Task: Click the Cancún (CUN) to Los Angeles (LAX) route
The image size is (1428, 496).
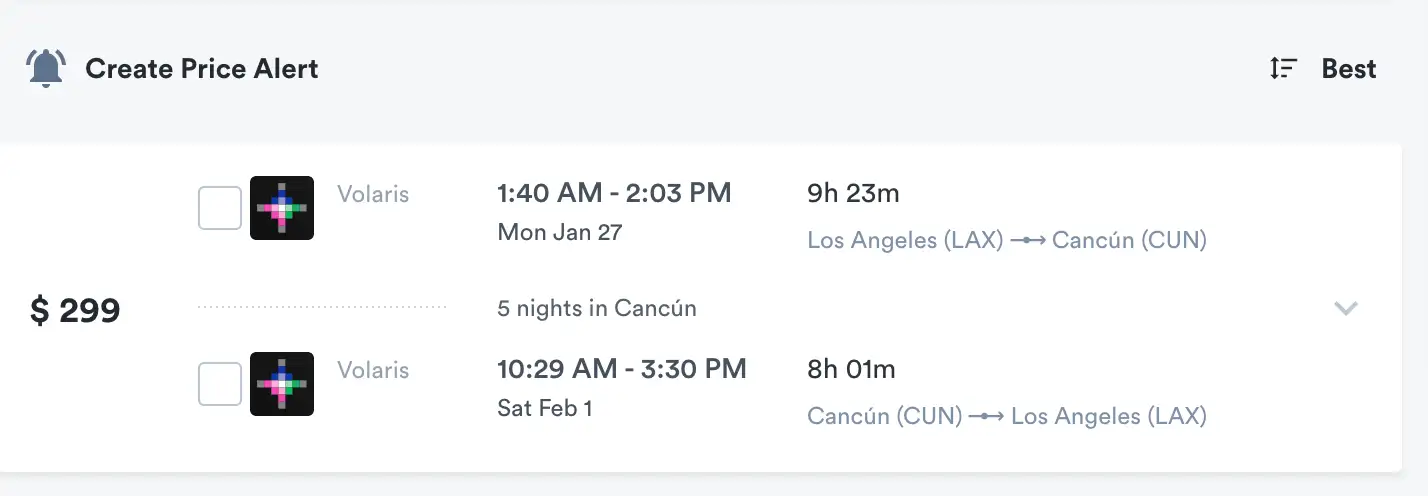Action: coord(1006,417)
